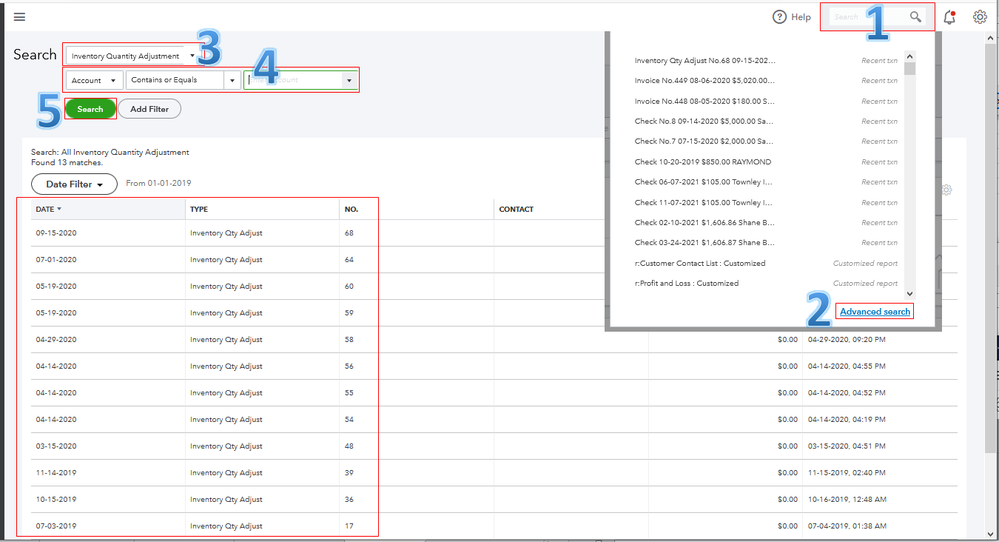Image resolution: width=999 pixels, height=542 pixels.
Task: Click adjustment number 55
Action: 349,393
